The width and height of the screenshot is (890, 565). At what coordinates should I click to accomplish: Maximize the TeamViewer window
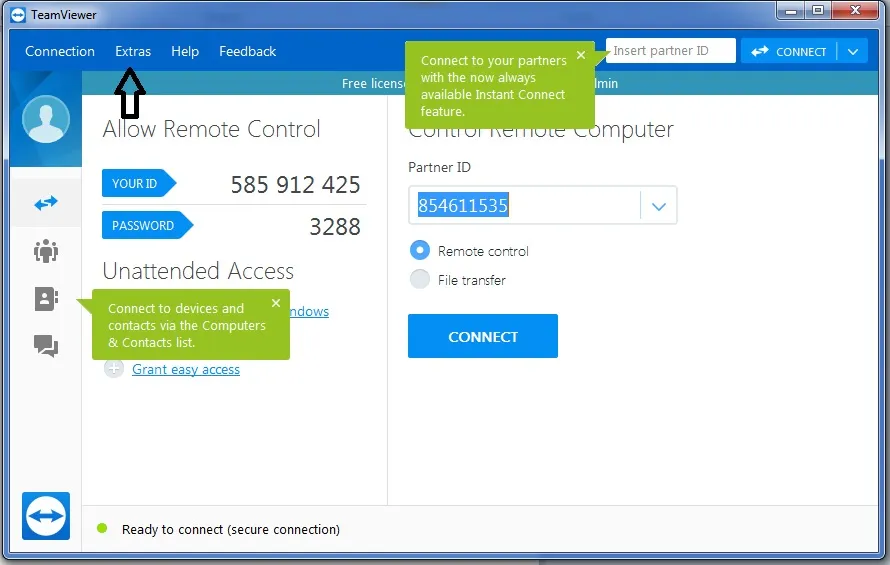(x=818, y=11)
